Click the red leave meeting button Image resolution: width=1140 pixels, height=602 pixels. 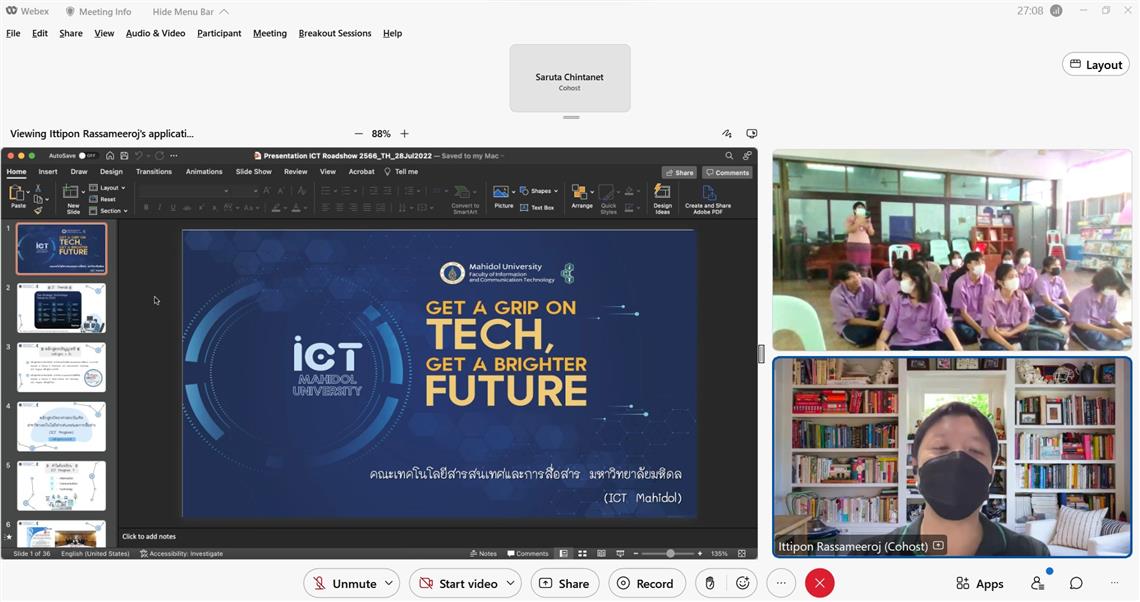point(819,583)
